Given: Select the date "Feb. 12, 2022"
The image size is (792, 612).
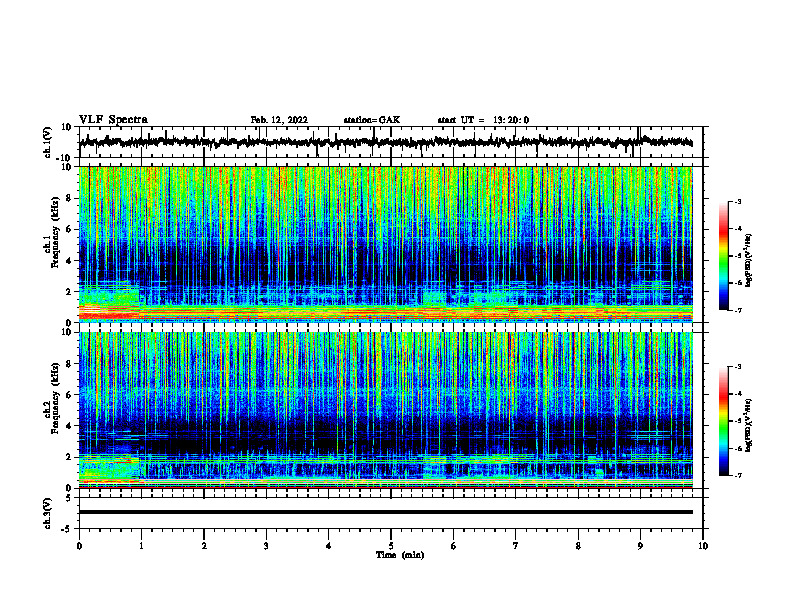Looking at the screenshot, I should click(x=279, y=120).
